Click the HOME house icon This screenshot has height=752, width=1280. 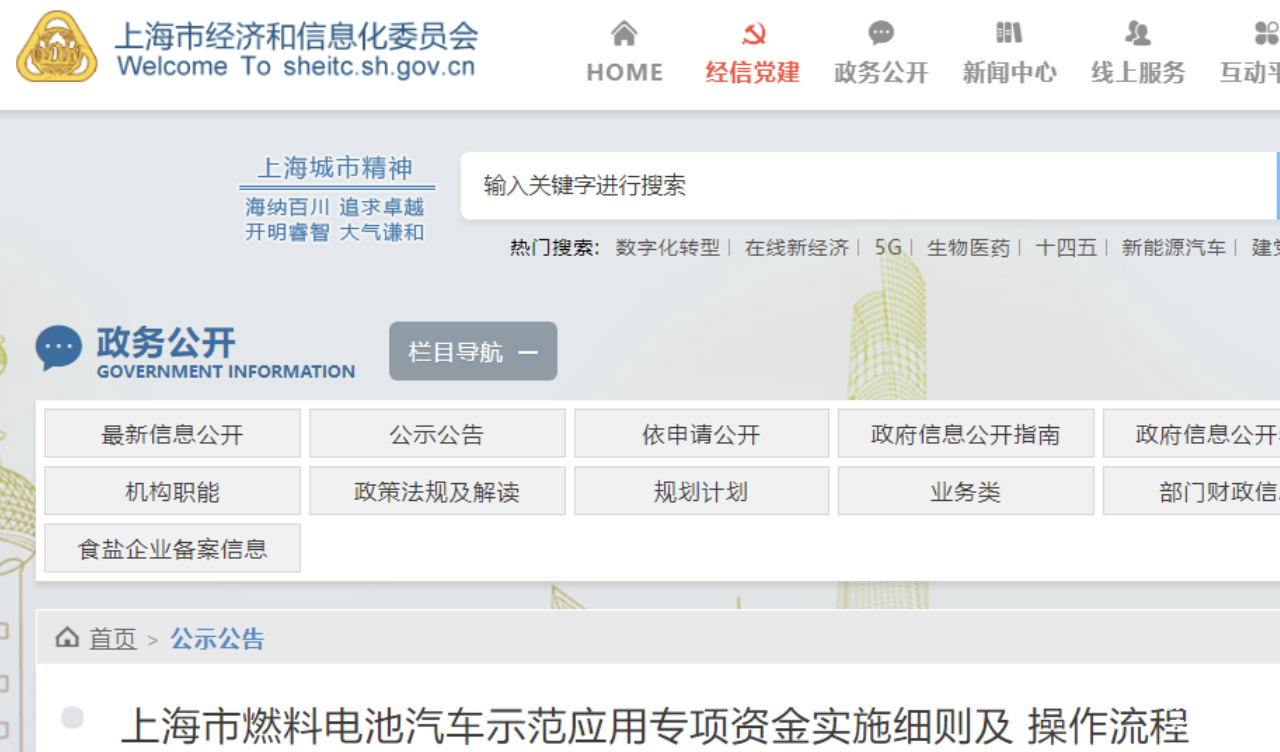pos(624,34)
